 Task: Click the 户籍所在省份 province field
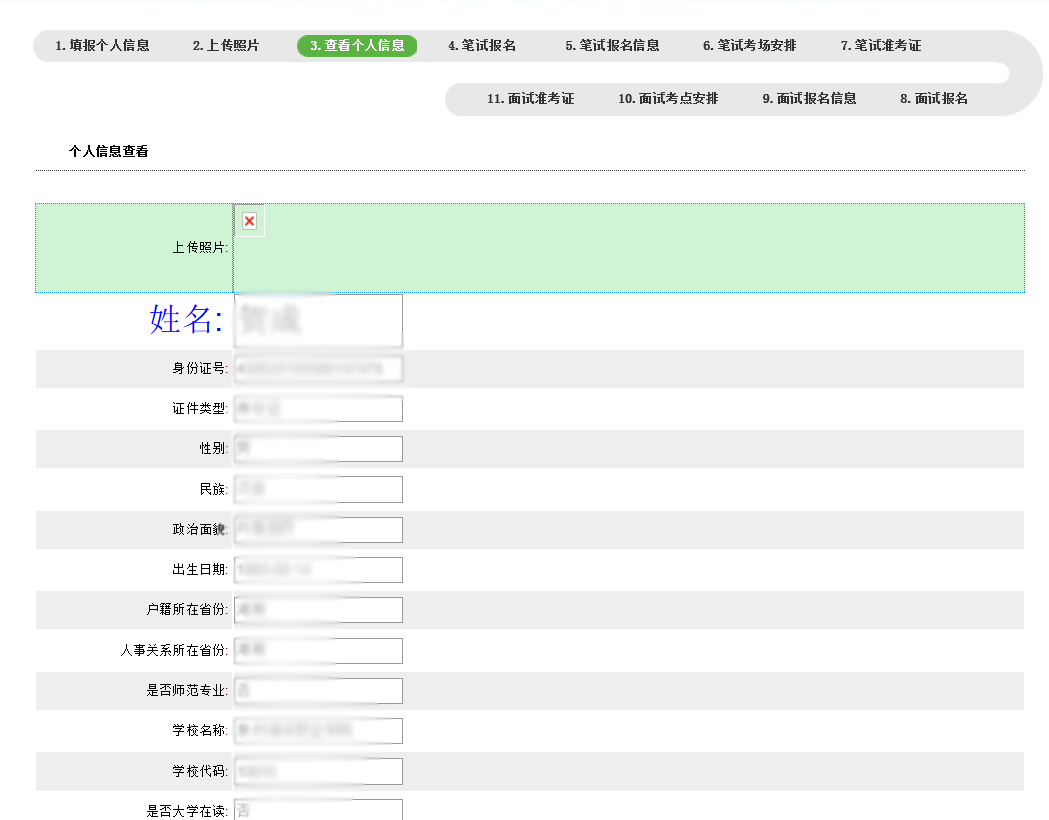click(x=318, y=610)
